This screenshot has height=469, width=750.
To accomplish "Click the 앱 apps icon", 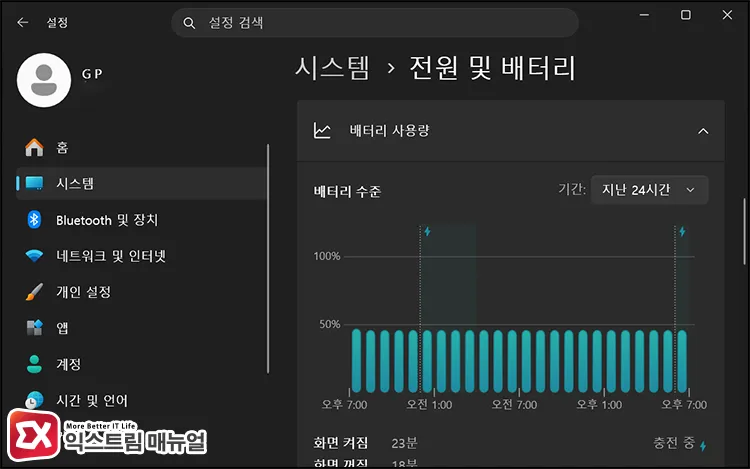I will coord(34,328).
